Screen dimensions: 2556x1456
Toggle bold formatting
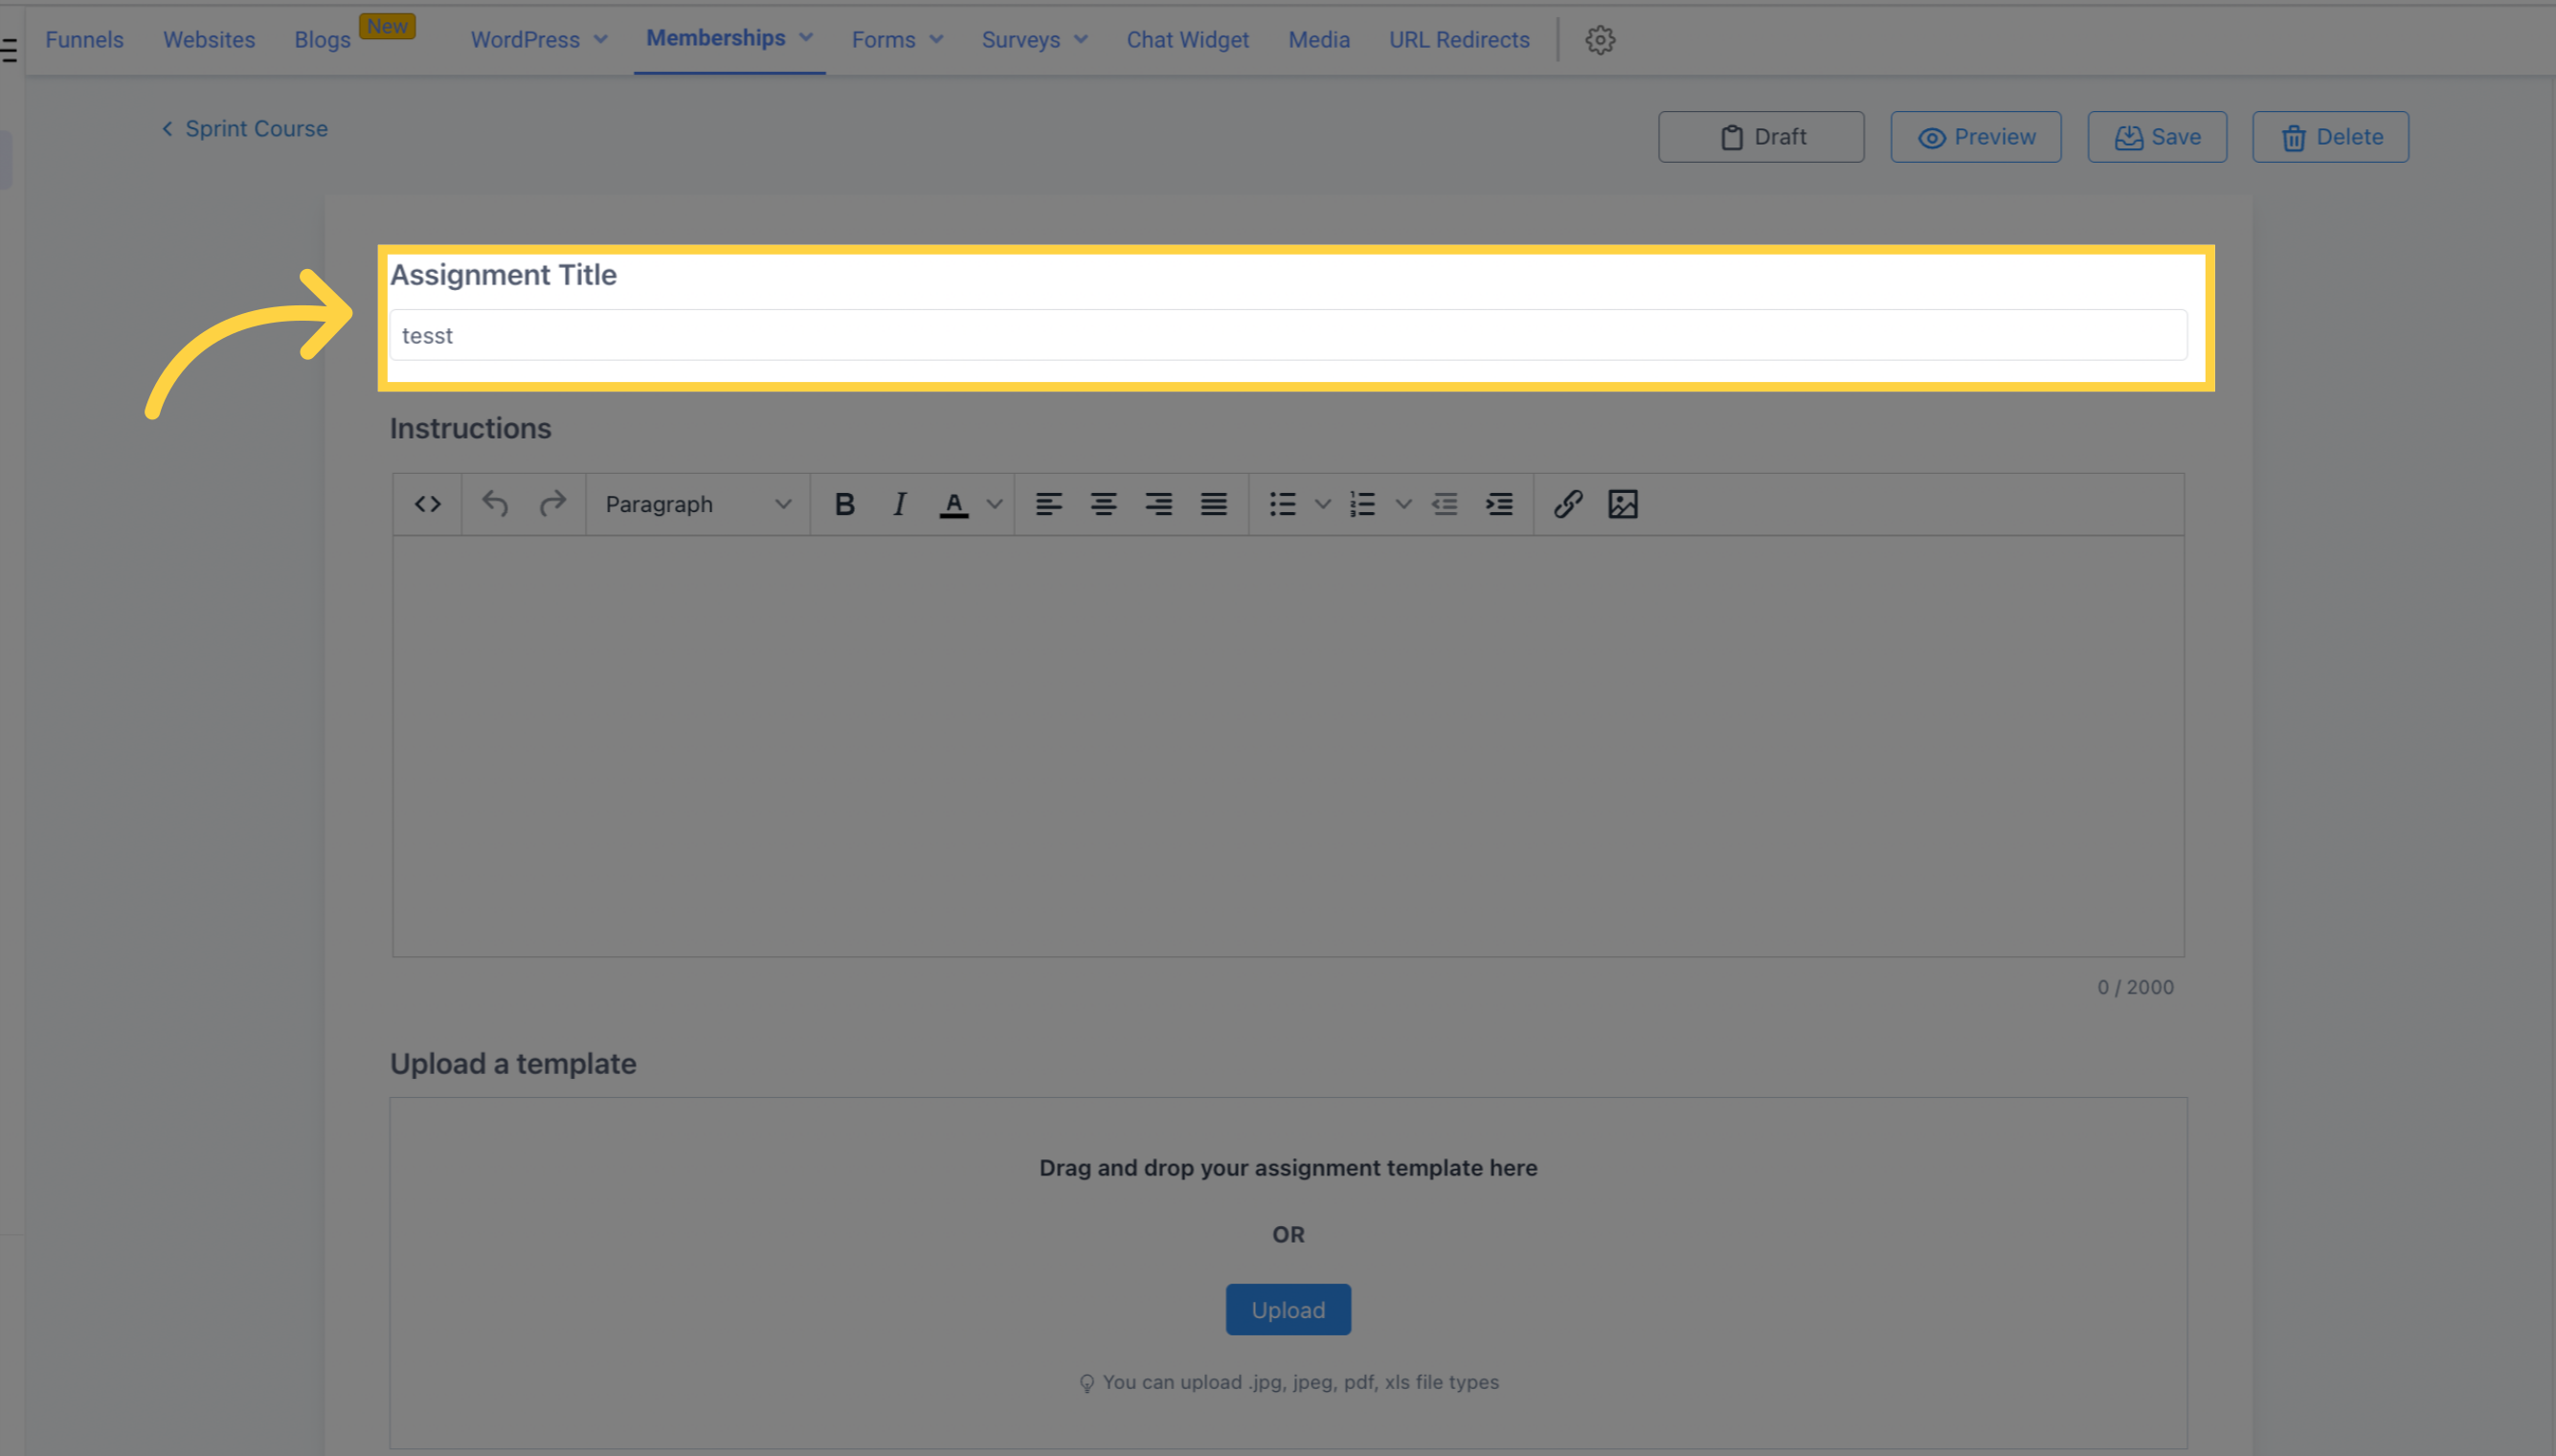(844, 504)
